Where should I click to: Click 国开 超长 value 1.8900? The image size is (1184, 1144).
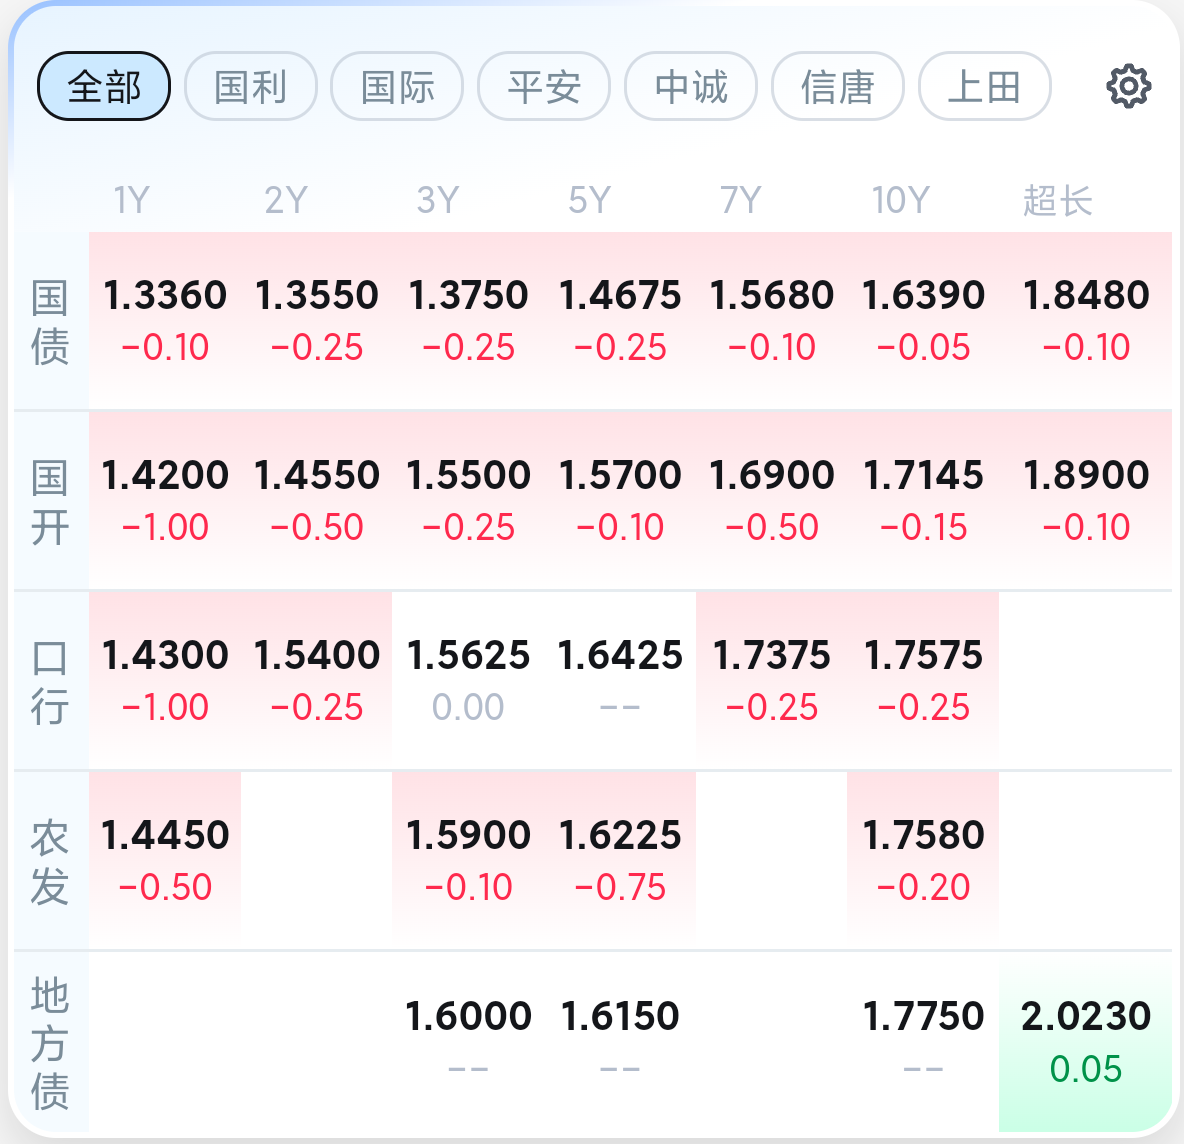(x=1086, y=500)
